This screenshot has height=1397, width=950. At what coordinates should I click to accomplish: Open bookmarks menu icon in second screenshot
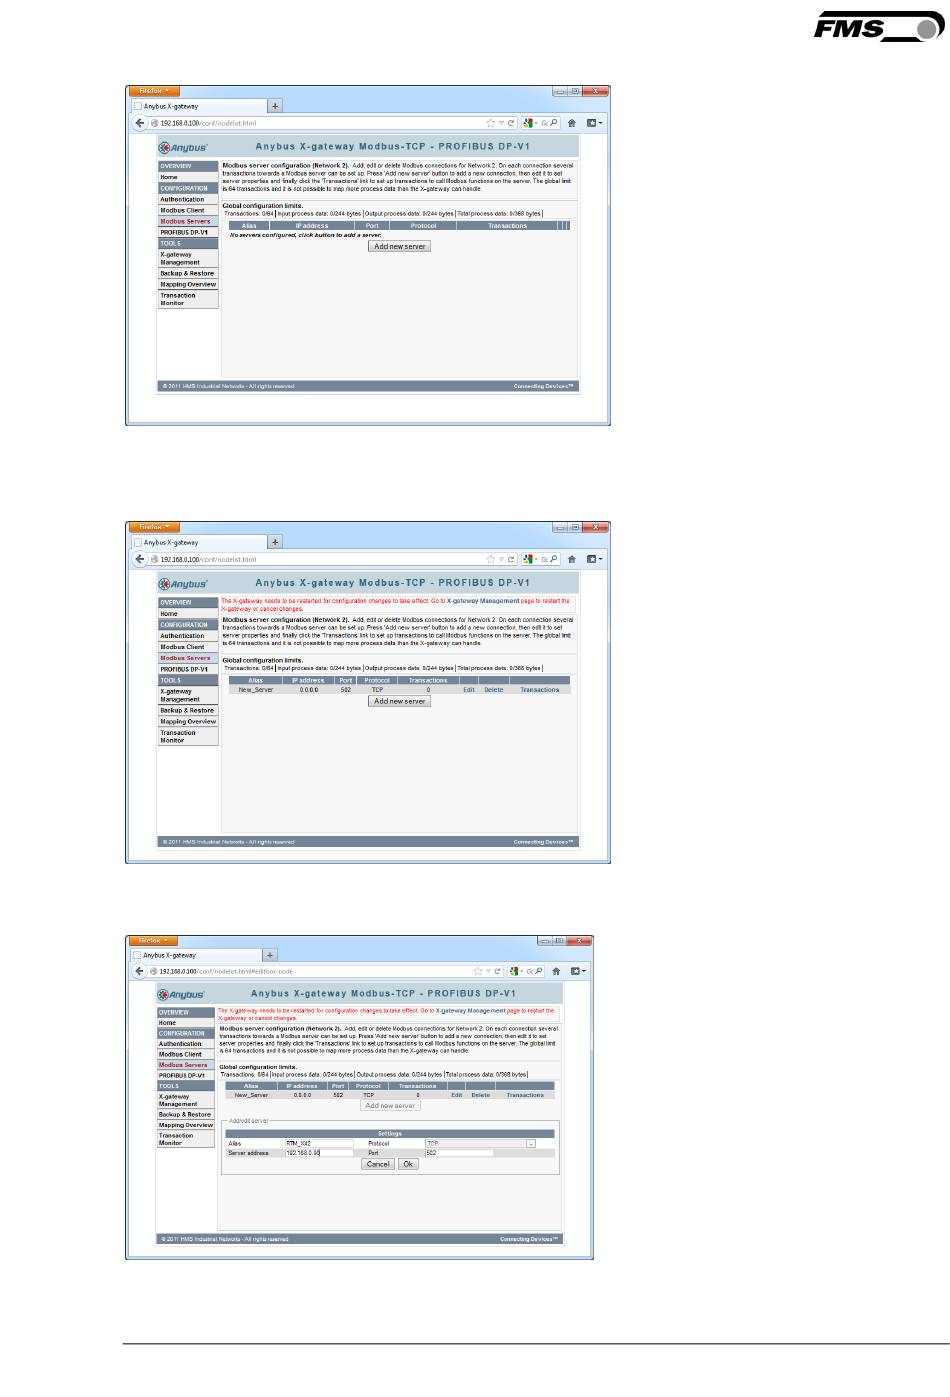tap(593, 559)
